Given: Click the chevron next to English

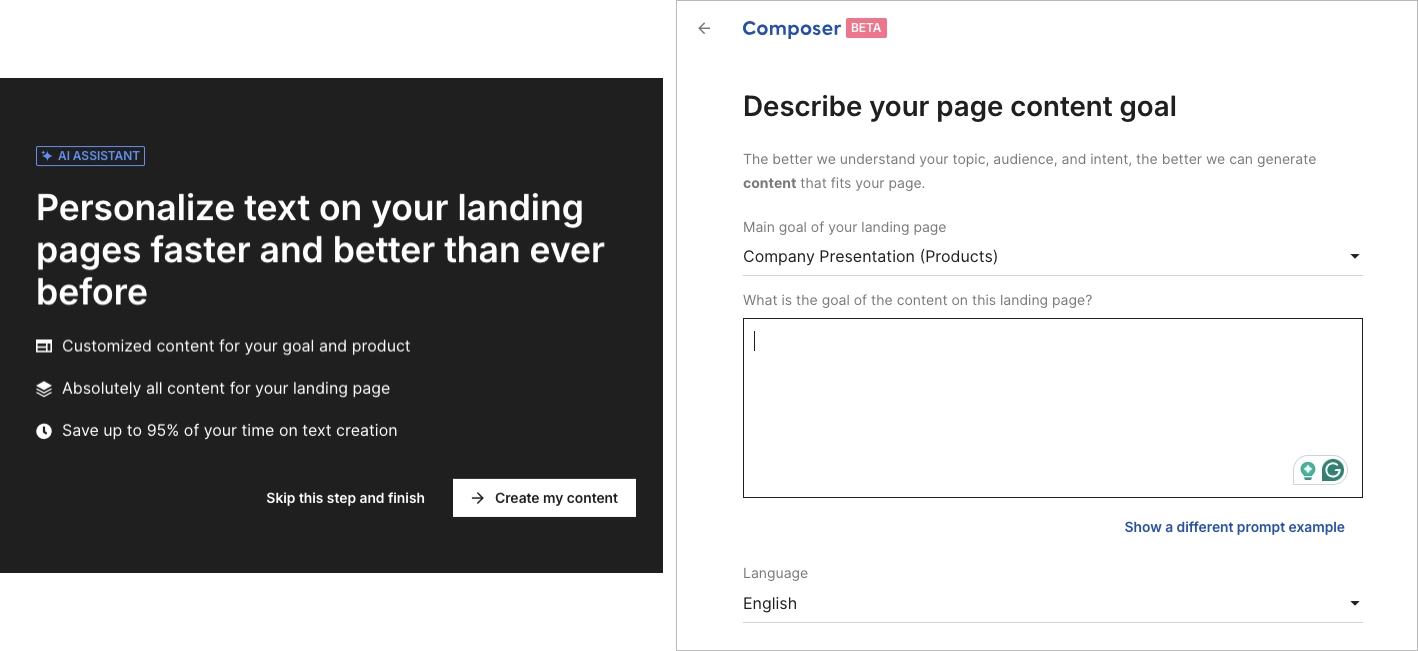Looking at the screenshot, I should tap(1355, 603).
